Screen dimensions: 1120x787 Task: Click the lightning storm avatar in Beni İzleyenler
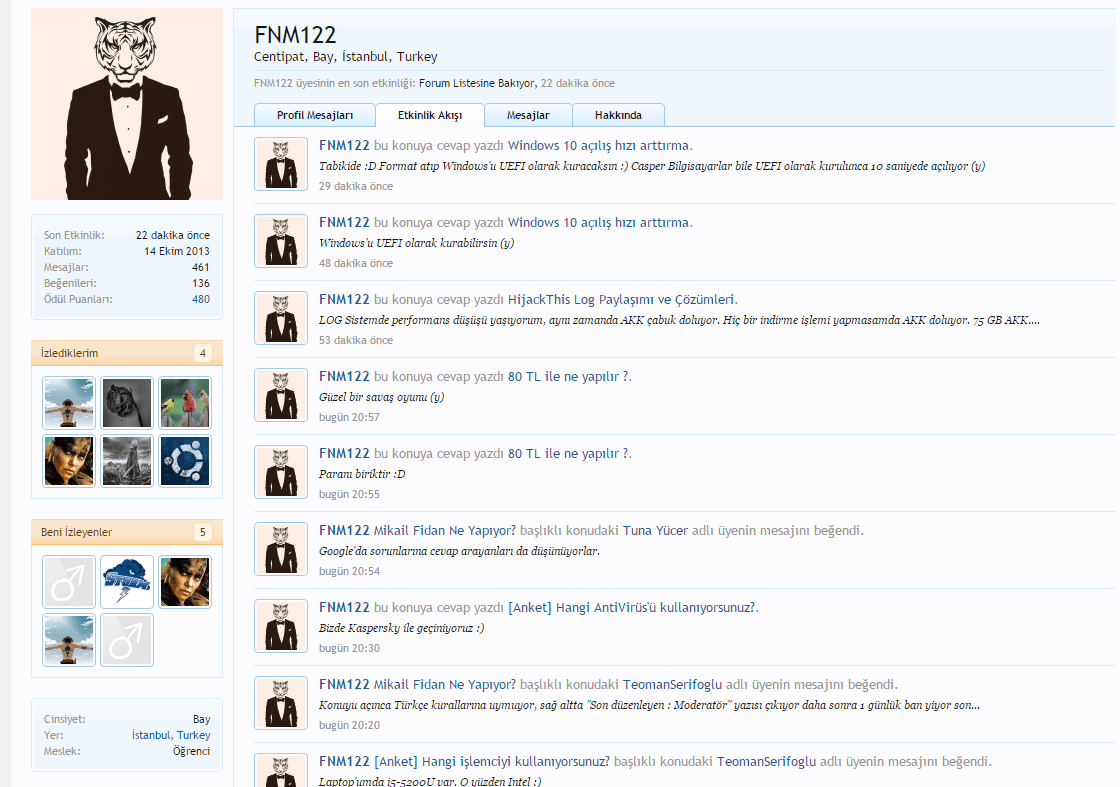(126, 581)
